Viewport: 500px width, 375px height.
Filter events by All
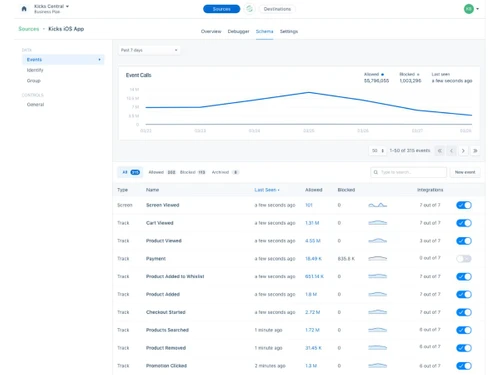click(131, 172)
